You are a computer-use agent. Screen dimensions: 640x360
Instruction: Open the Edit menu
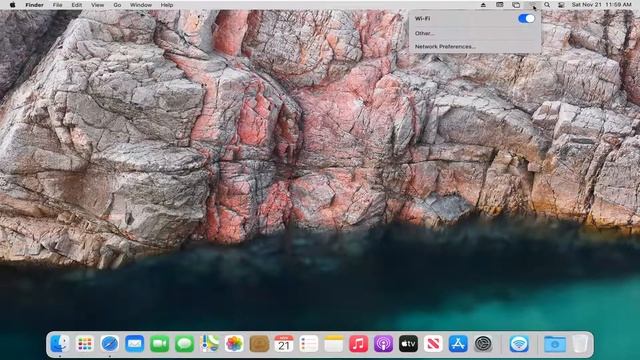coord(76,5)
